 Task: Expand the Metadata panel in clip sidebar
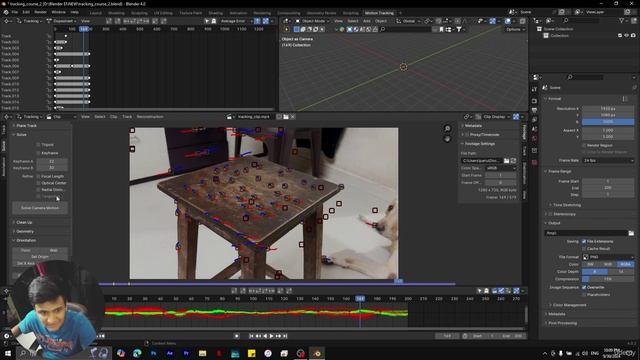point(472,126)
